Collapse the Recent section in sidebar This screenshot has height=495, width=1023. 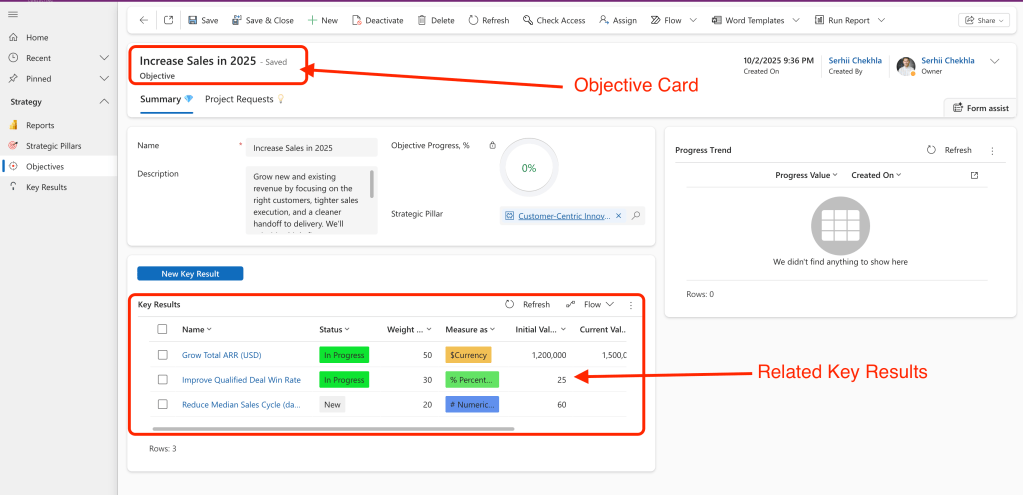point(104,58)
